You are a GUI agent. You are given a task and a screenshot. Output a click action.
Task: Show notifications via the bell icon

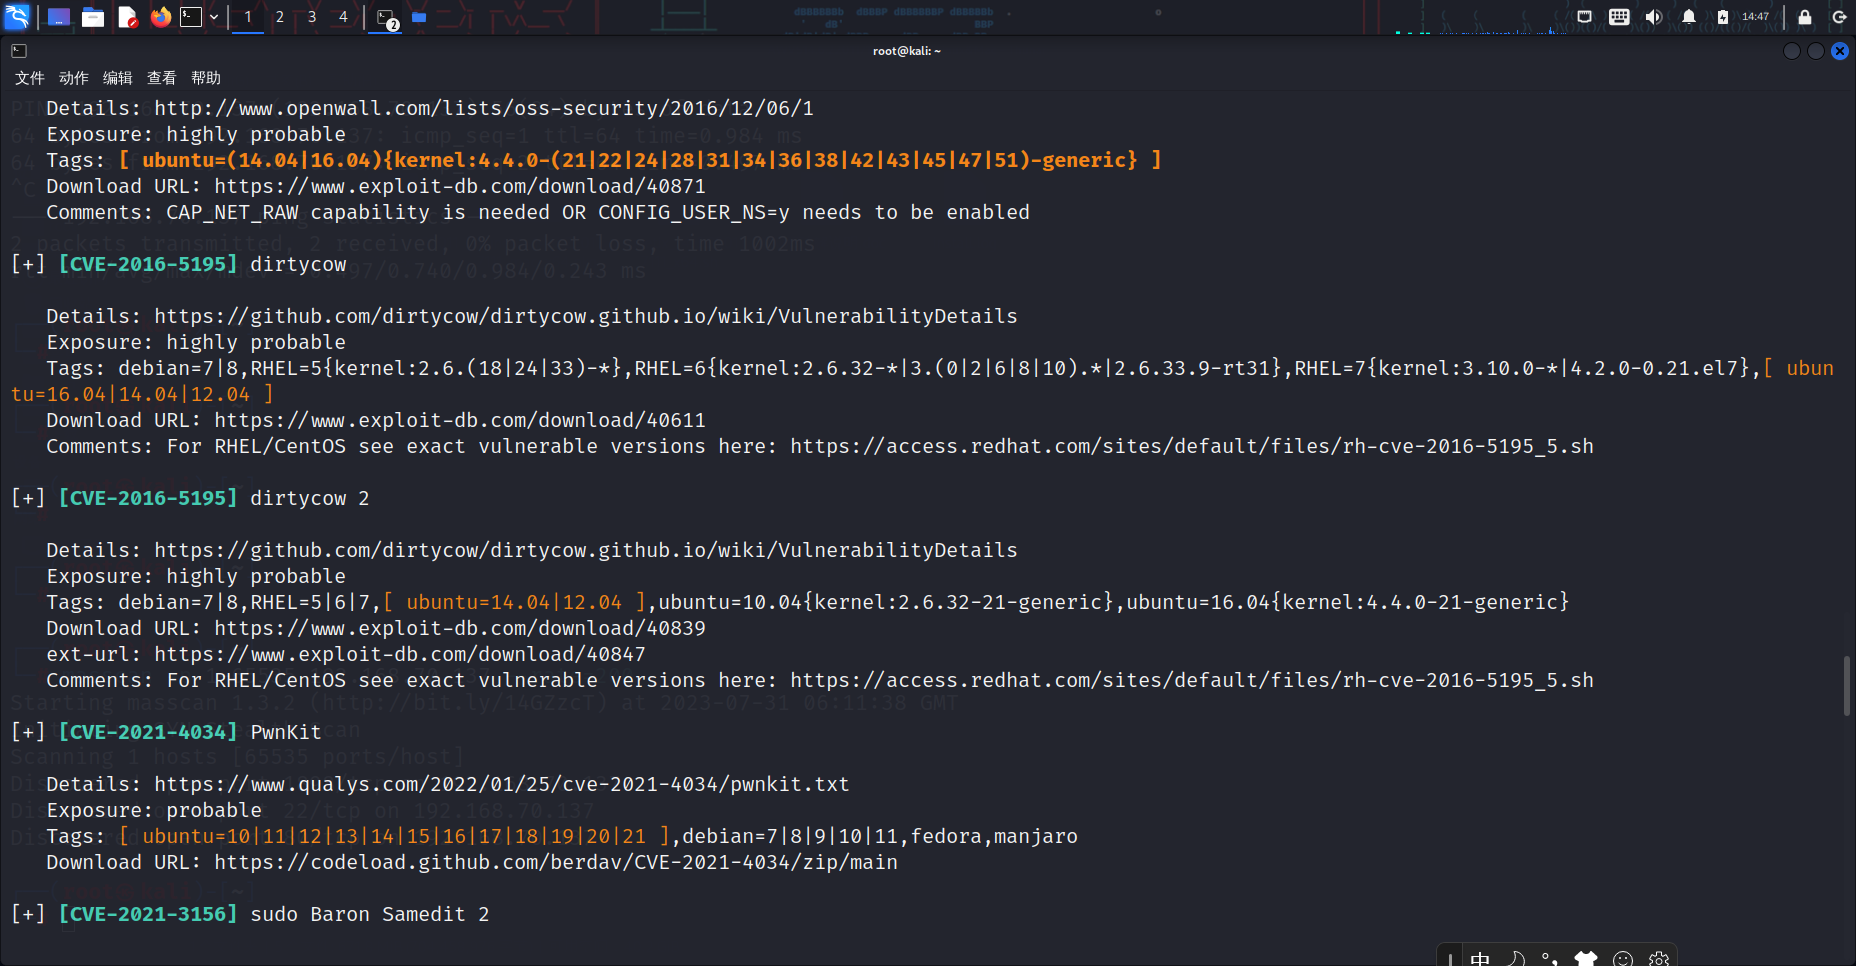coord(1688,17)
